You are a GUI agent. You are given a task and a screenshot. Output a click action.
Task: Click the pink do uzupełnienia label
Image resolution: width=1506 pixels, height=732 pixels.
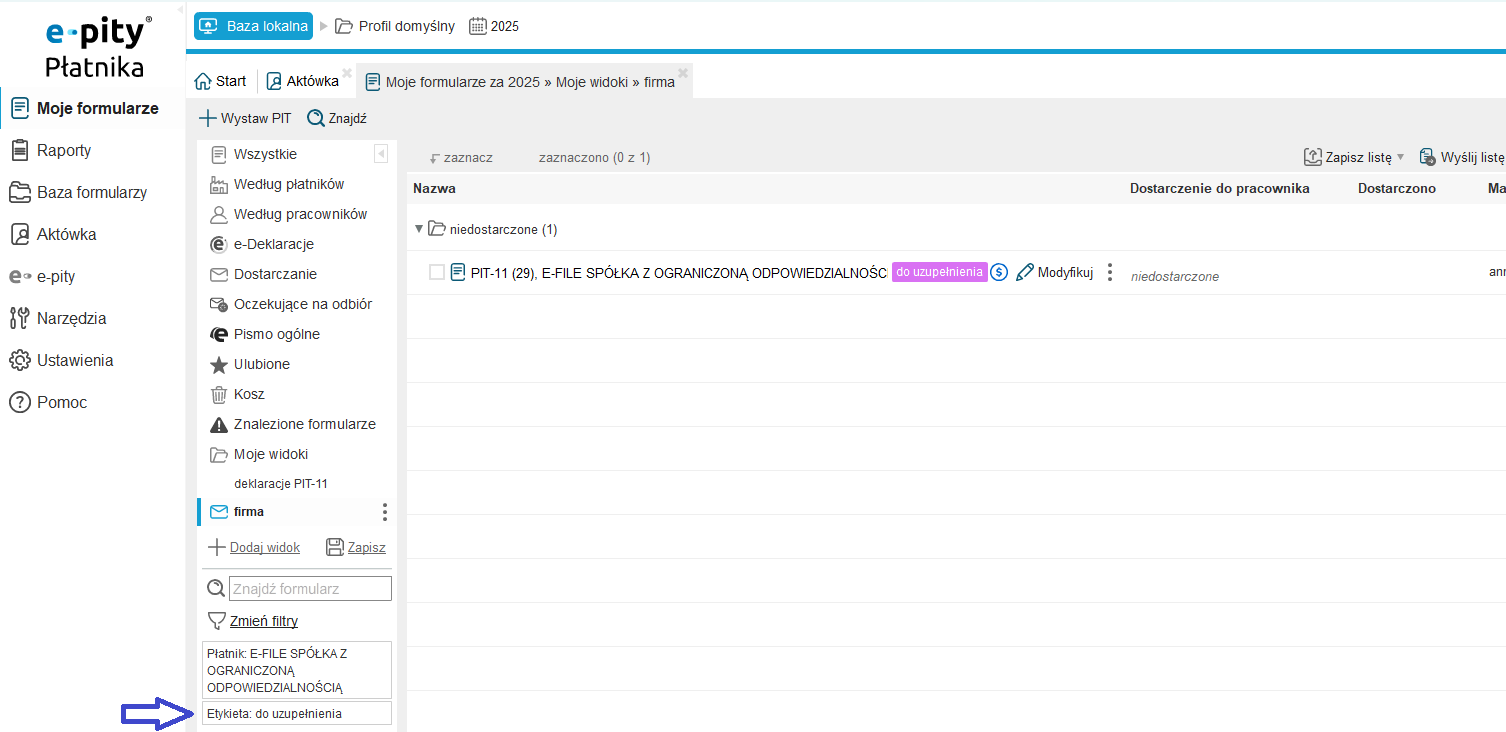click(939, 272)
